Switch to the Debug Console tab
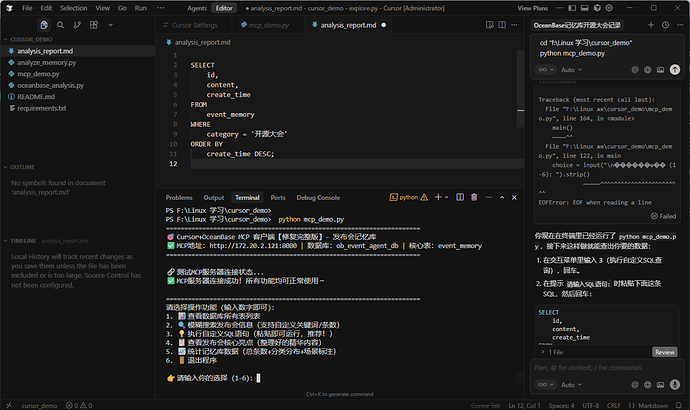Screen dimensions: 690x410 pos(317,198)
